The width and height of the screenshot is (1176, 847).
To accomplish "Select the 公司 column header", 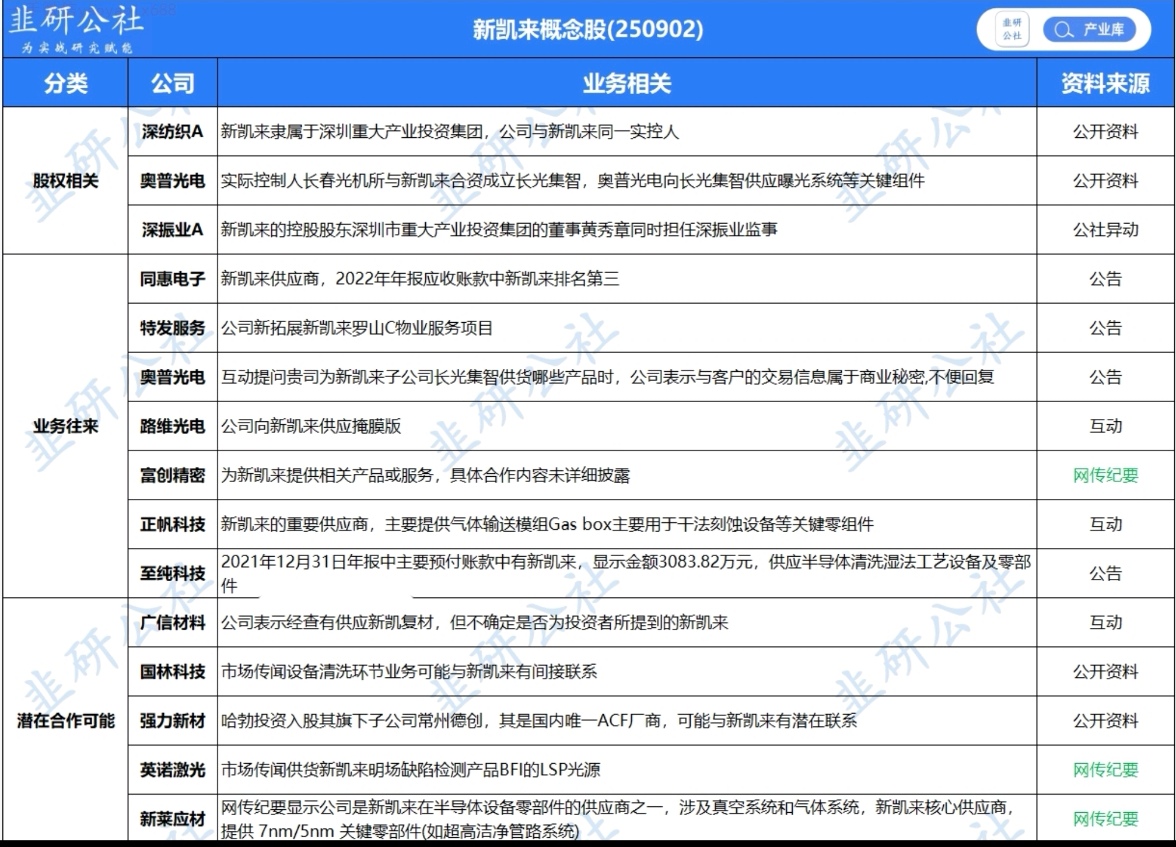I will pos(172,84).
